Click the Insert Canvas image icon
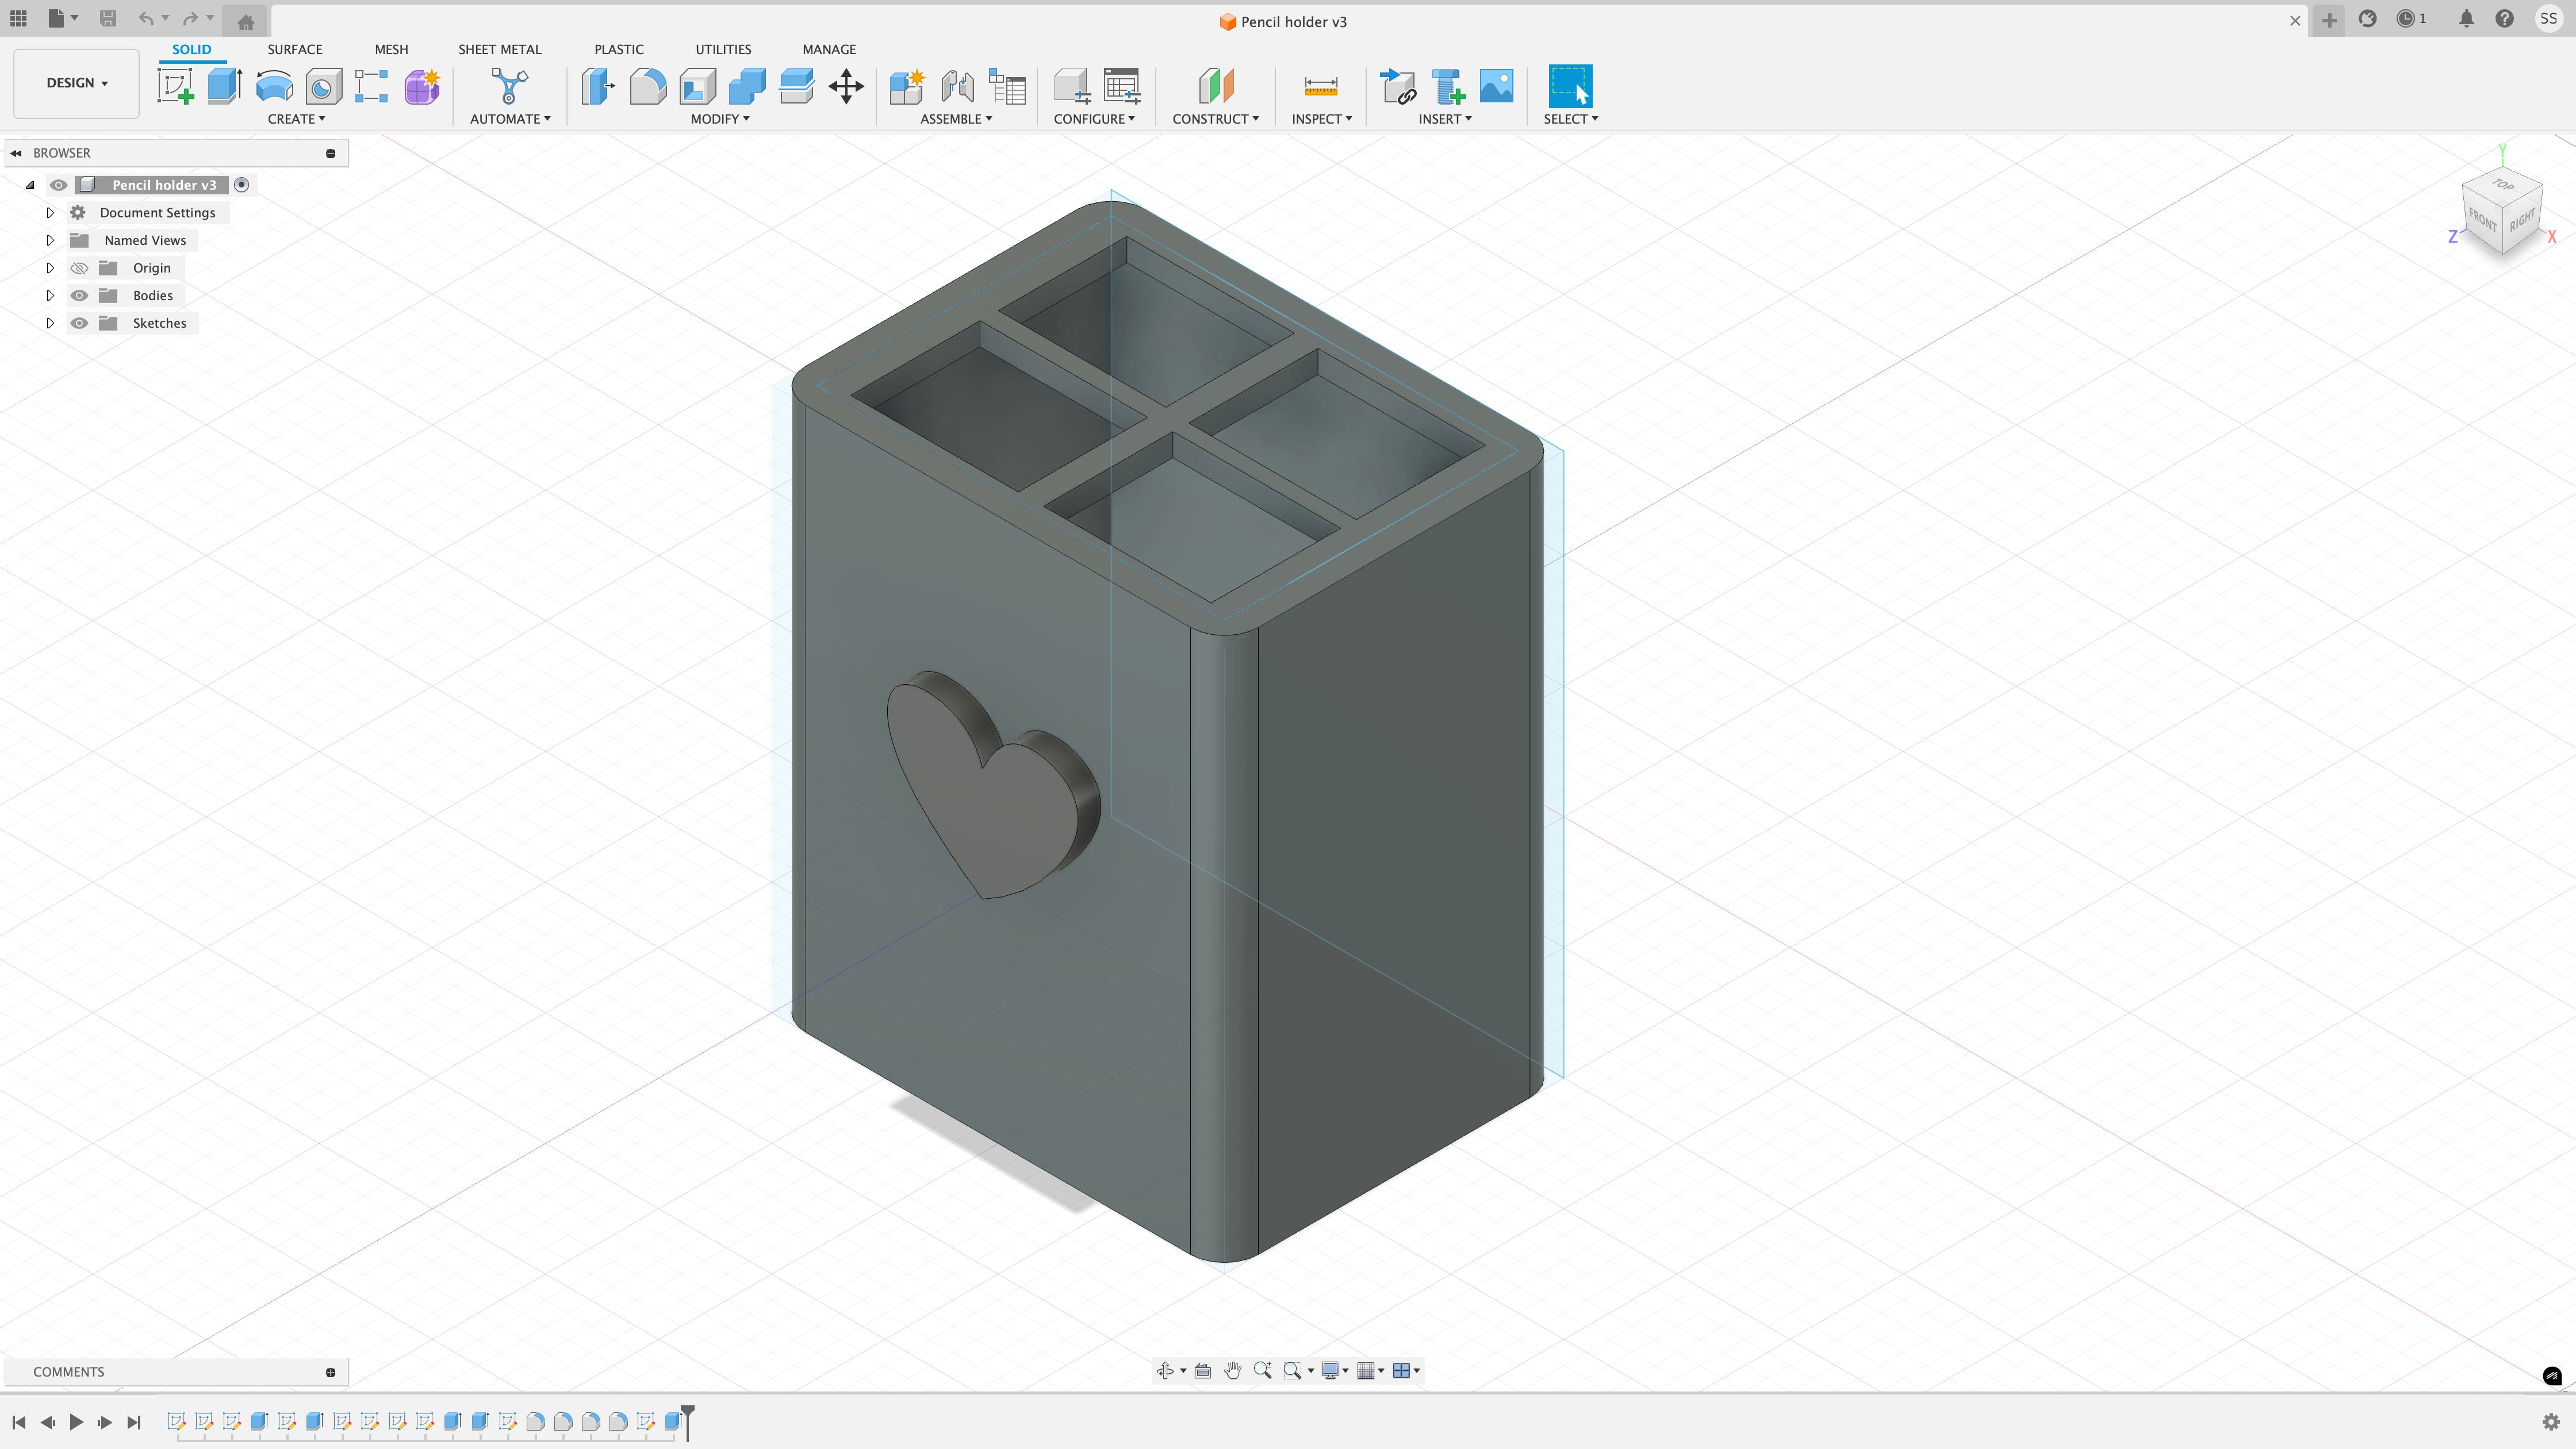Image resolution: width=2576 pixels, height=1449 pixels. (1496, 86)
